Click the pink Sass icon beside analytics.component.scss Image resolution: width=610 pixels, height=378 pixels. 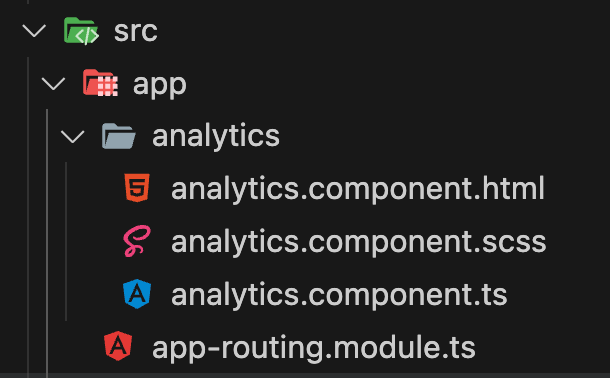click(137, 241)
